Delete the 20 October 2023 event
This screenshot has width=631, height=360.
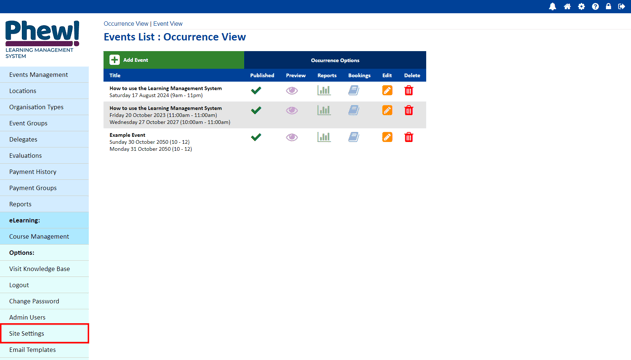click(x=408, y=110)
